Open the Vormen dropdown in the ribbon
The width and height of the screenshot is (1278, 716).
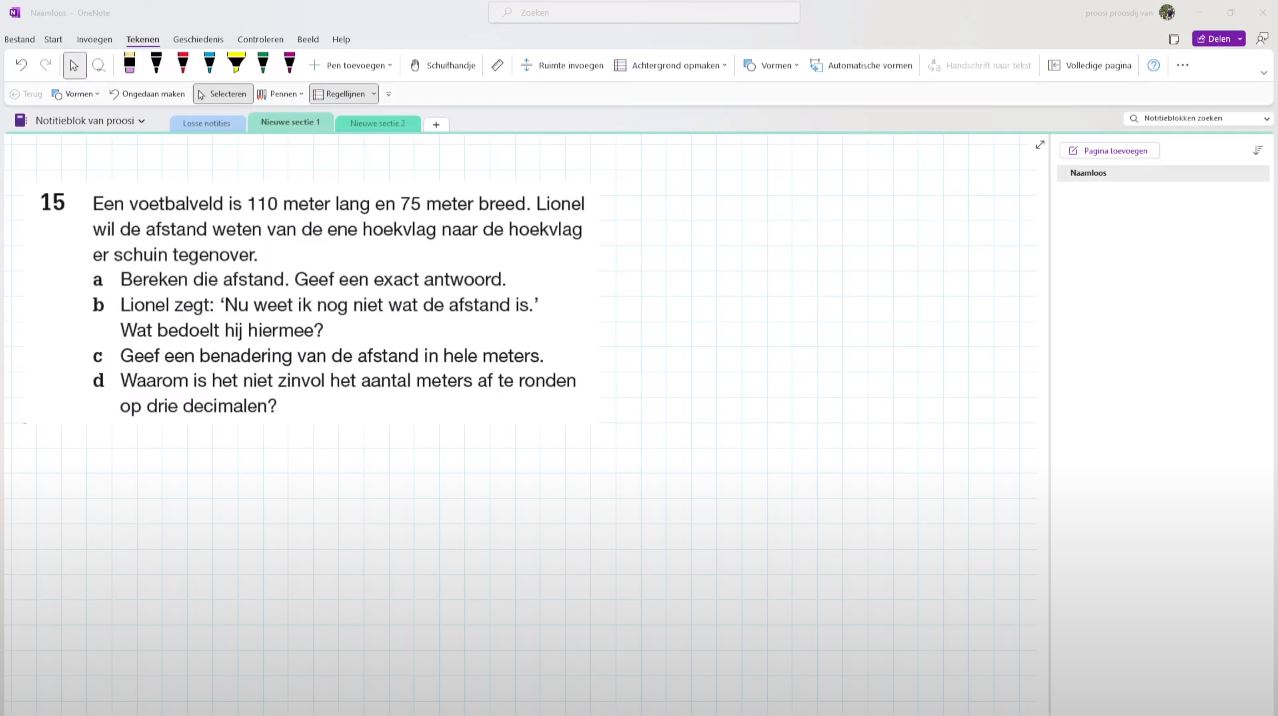pos(771,66)
